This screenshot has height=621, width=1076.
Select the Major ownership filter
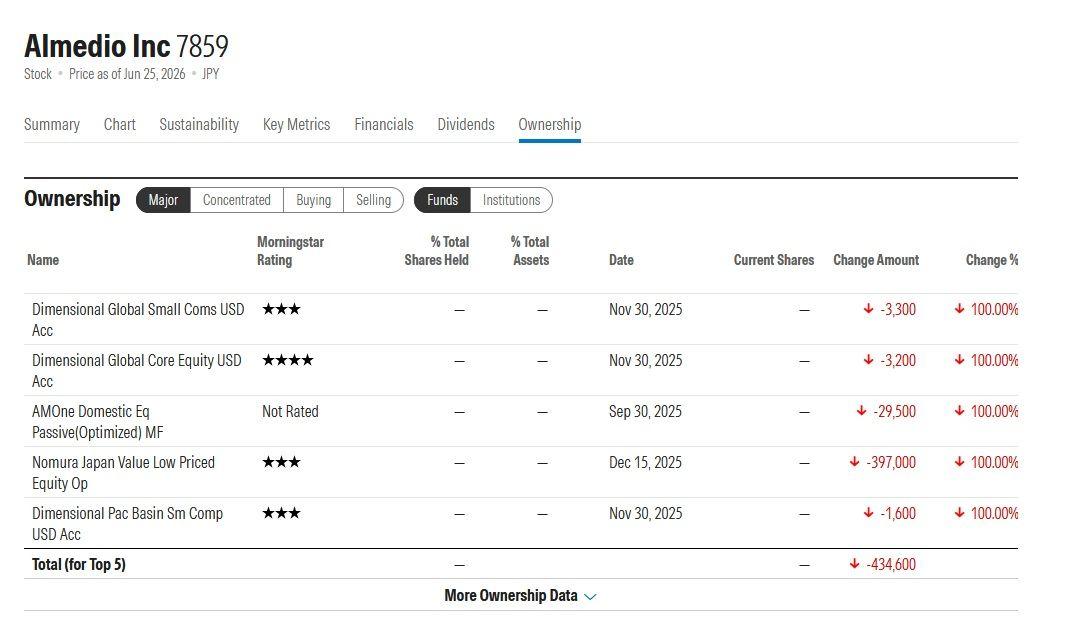(x=163, y=200)
